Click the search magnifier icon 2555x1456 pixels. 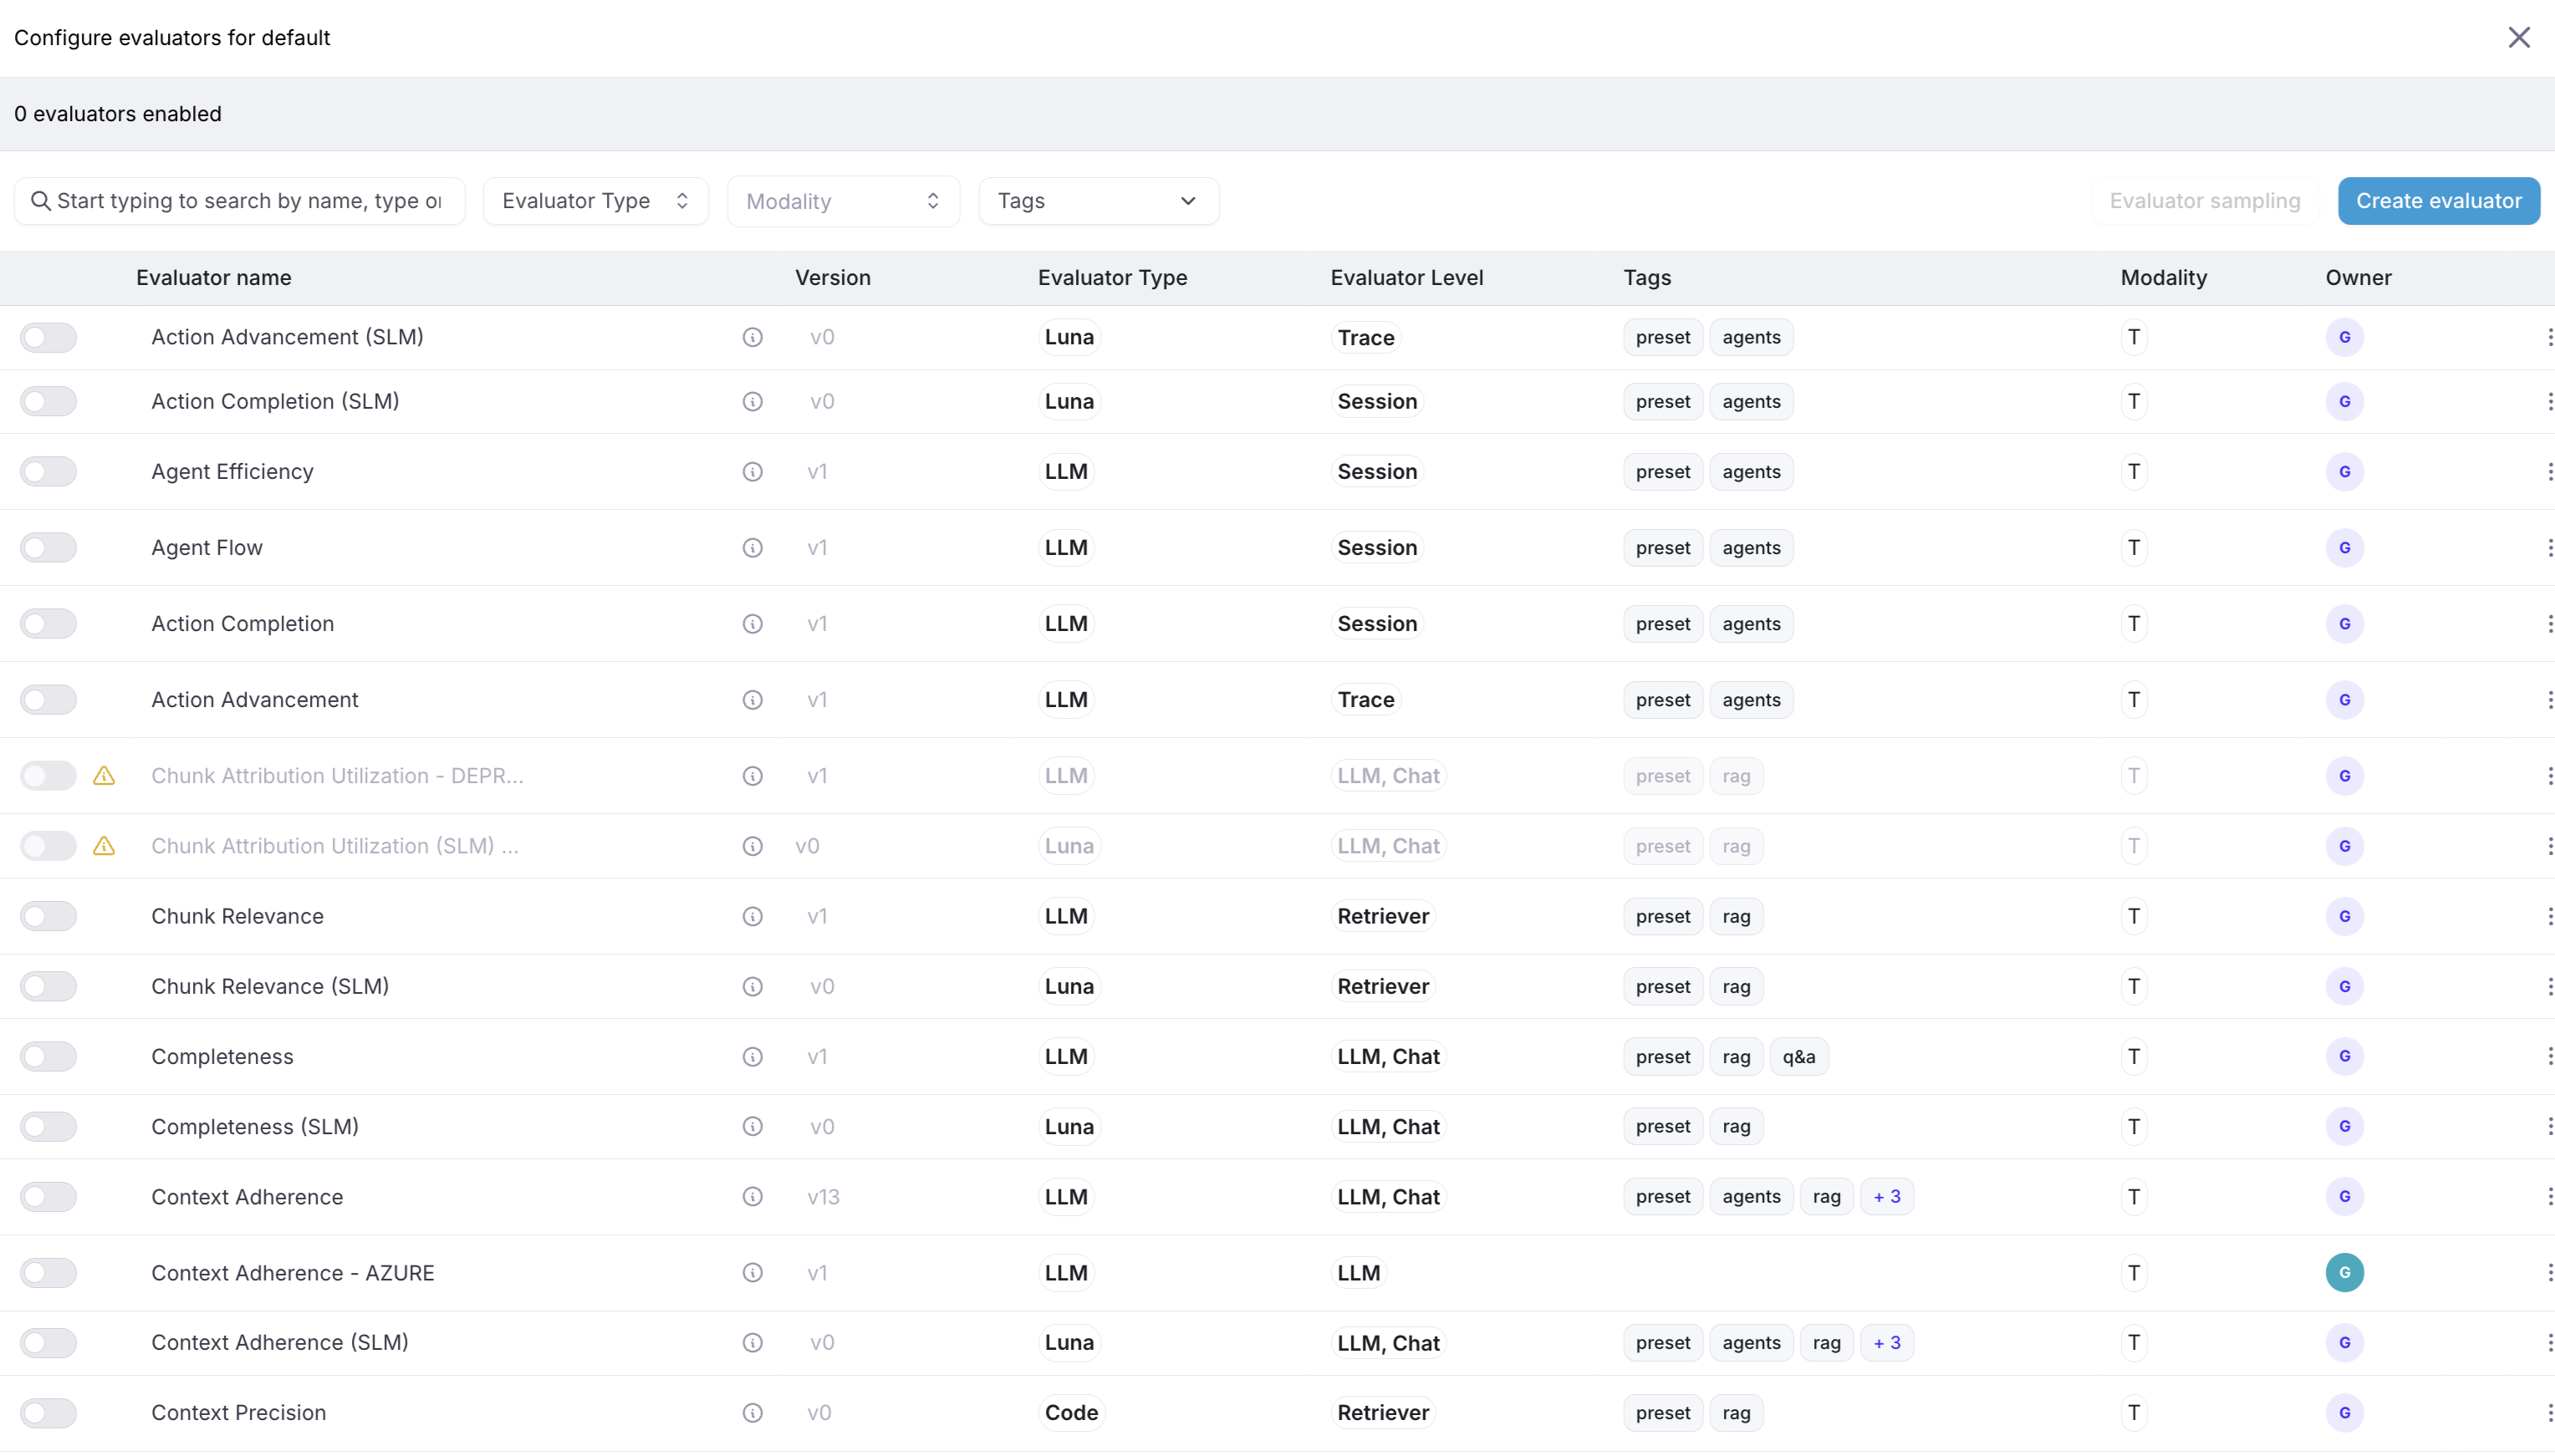tap(40, 201)
